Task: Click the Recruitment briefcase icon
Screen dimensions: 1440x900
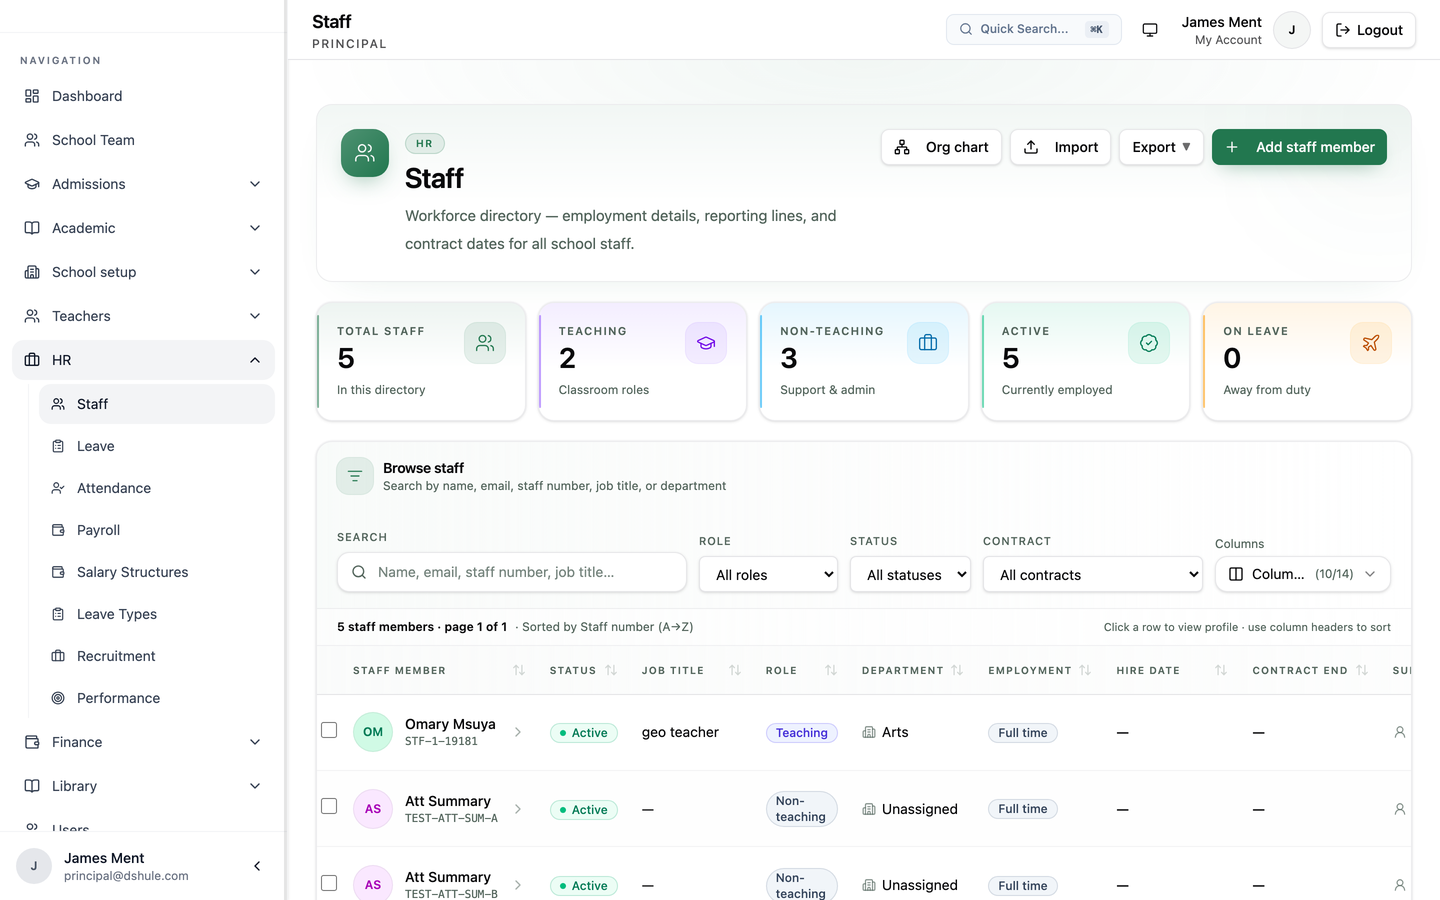Action: 58,656
